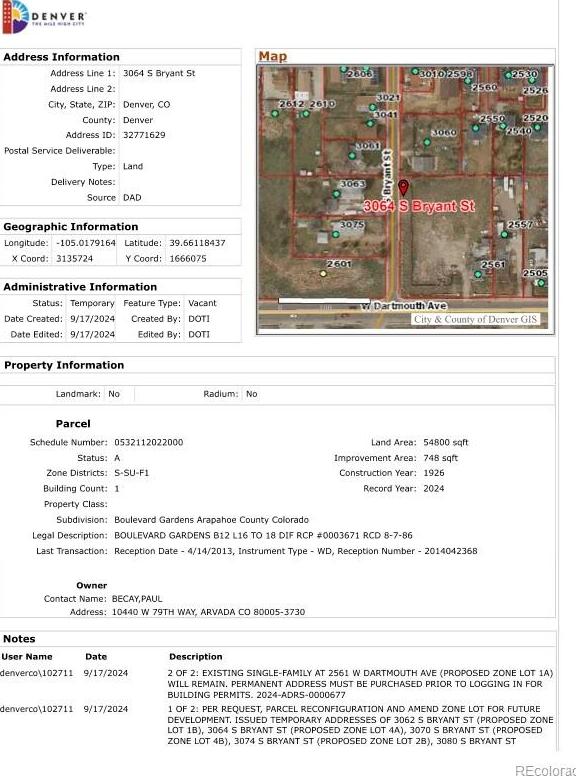Click the 3064 S Bryant St map label
The image size is (576, 776).
pyautogui.click(x=419, y=206)
